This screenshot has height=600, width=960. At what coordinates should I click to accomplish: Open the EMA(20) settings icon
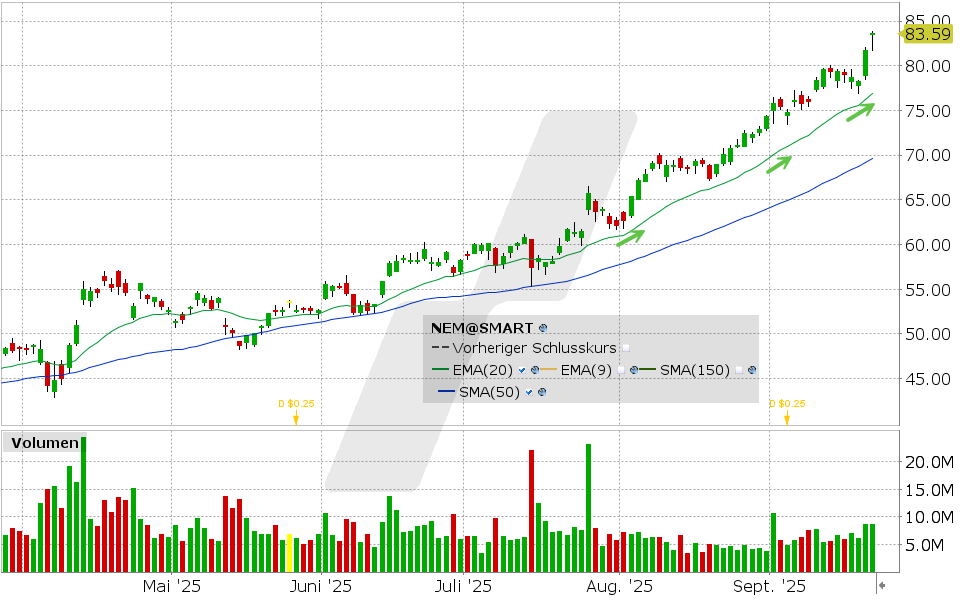point(535,370)
